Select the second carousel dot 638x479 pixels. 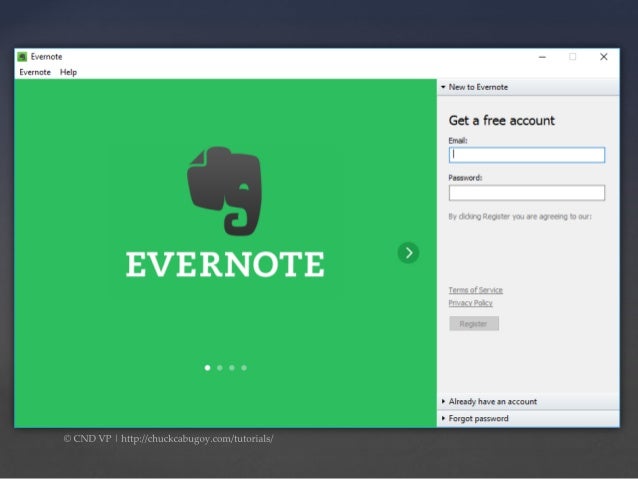(x=220, y=368)
